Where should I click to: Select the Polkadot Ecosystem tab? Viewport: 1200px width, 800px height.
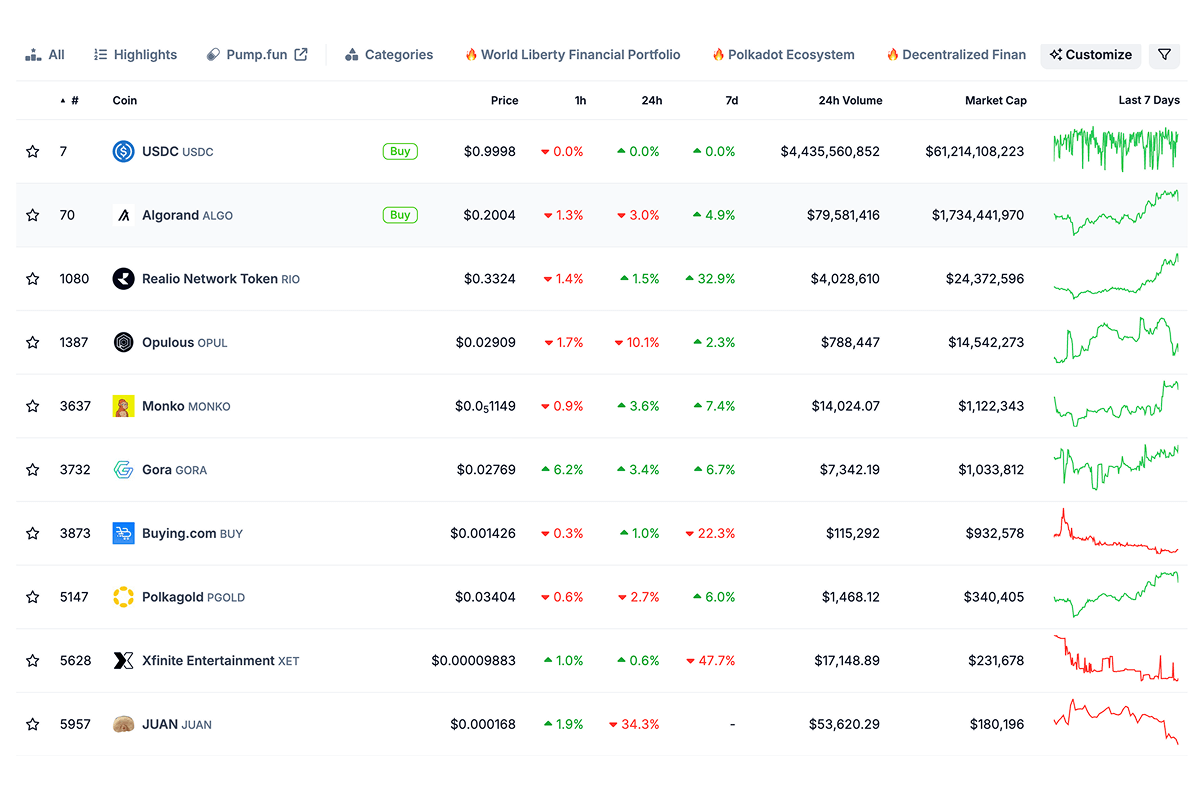783,55
